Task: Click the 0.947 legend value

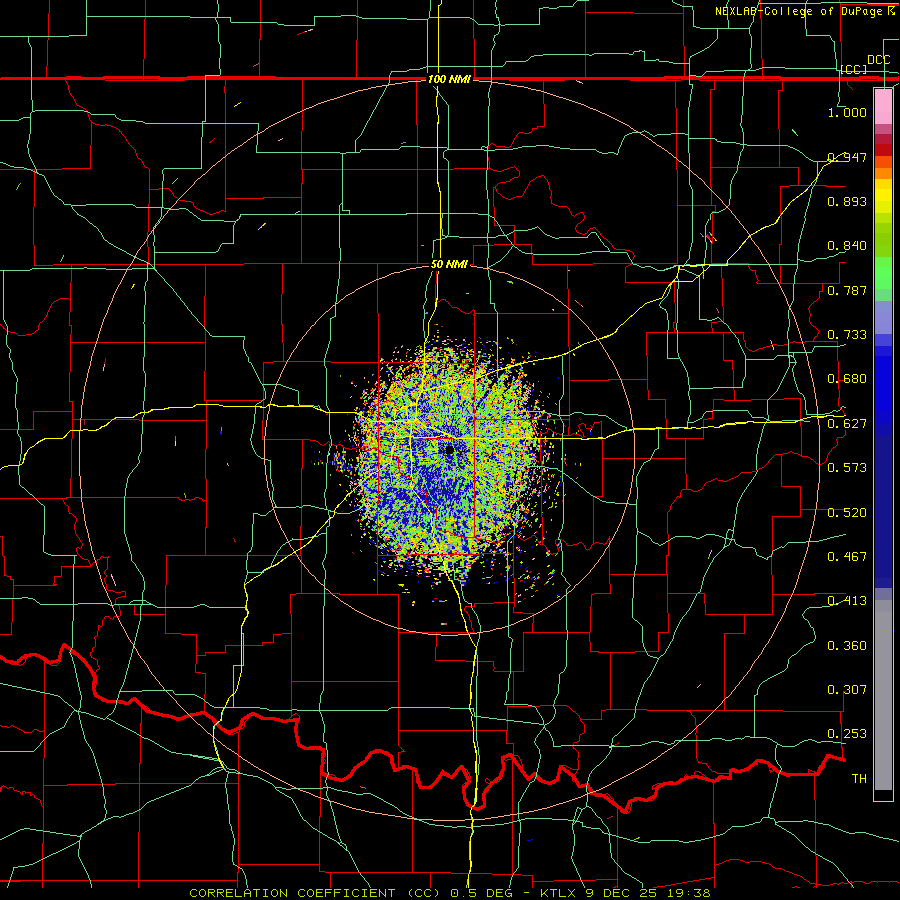Action: pos(847,157)
